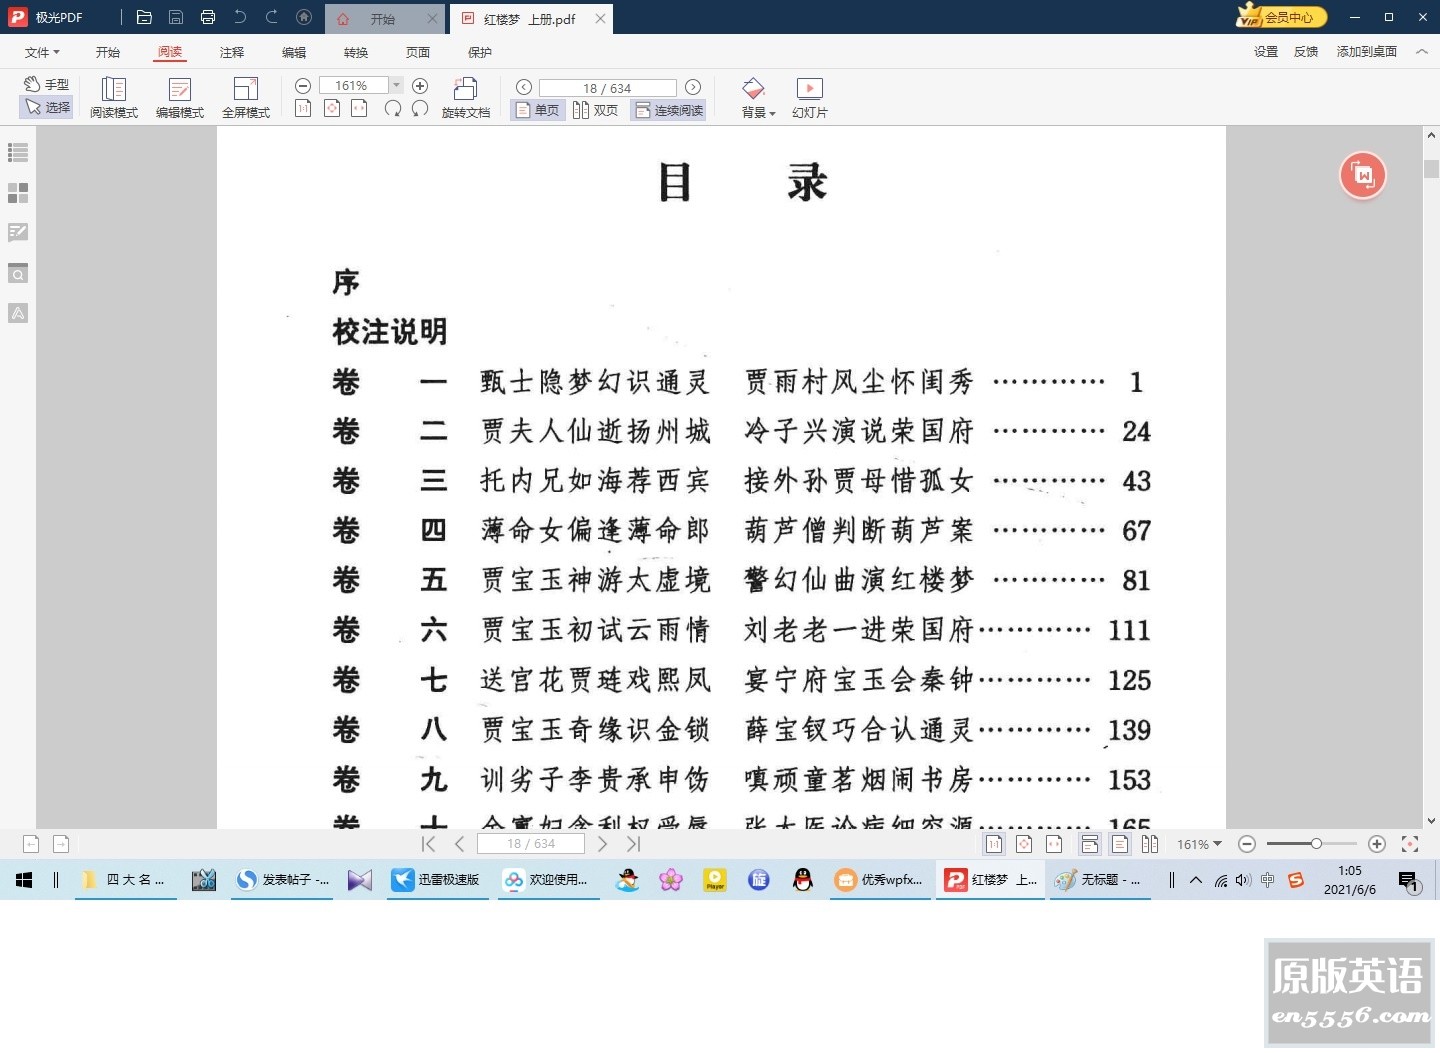
Task: Open the outline/bookmarks sidebar panel
Action: [x=18, y=152]
